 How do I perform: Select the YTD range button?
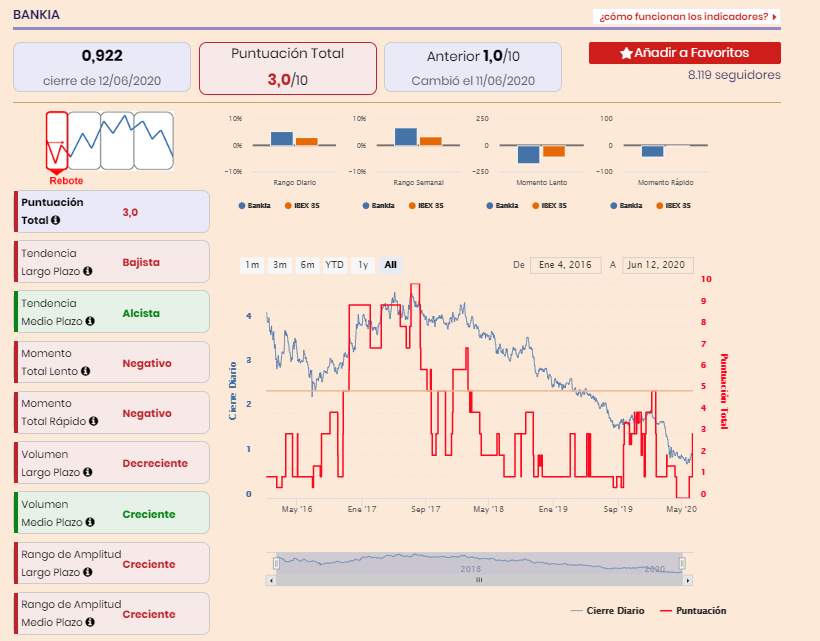click(x=335, y=265)
